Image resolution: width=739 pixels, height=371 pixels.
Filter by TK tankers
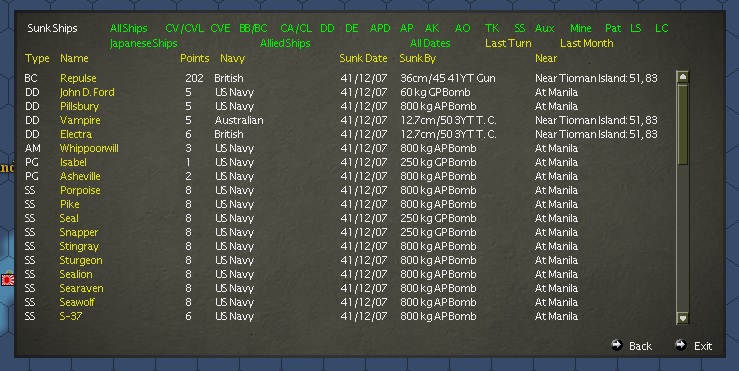point(492,28)
